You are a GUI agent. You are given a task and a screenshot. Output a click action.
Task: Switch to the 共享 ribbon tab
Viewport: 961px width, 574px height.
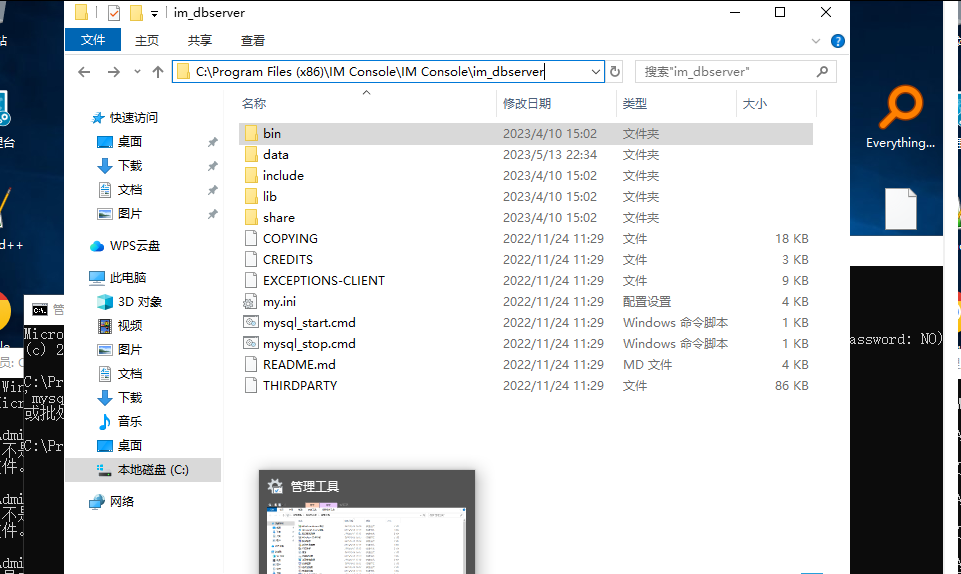coord(200,40)
